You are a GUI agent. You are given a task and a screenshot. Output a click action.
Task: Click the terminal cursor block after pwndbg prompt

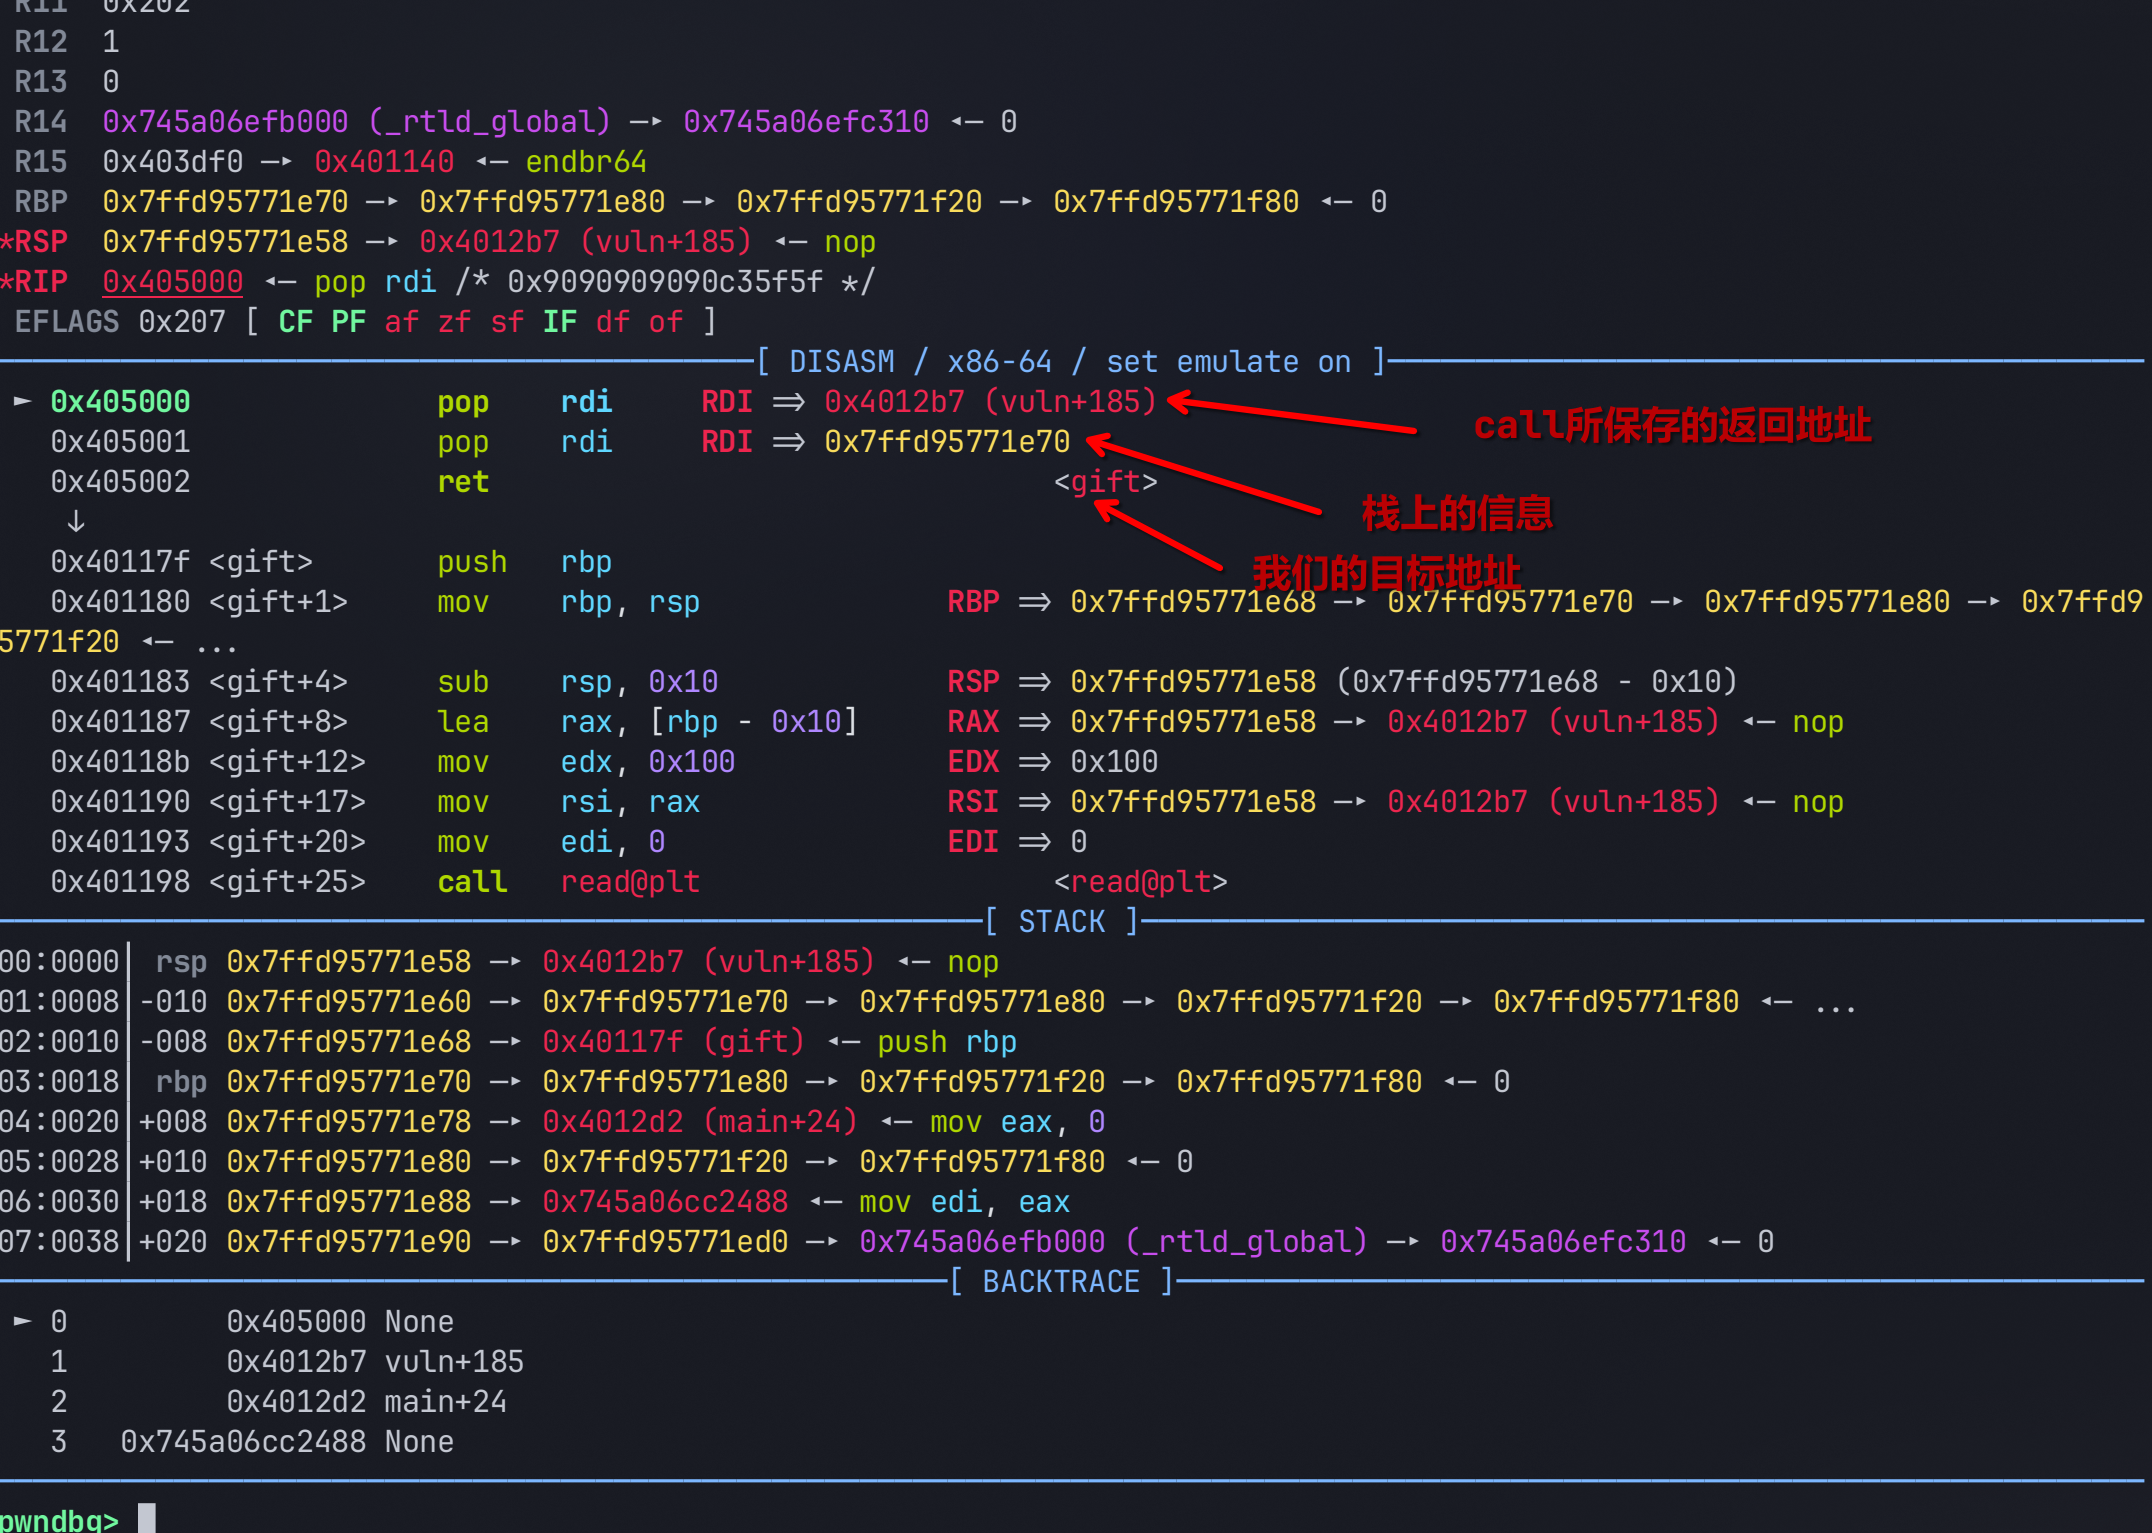[147, 1518]
